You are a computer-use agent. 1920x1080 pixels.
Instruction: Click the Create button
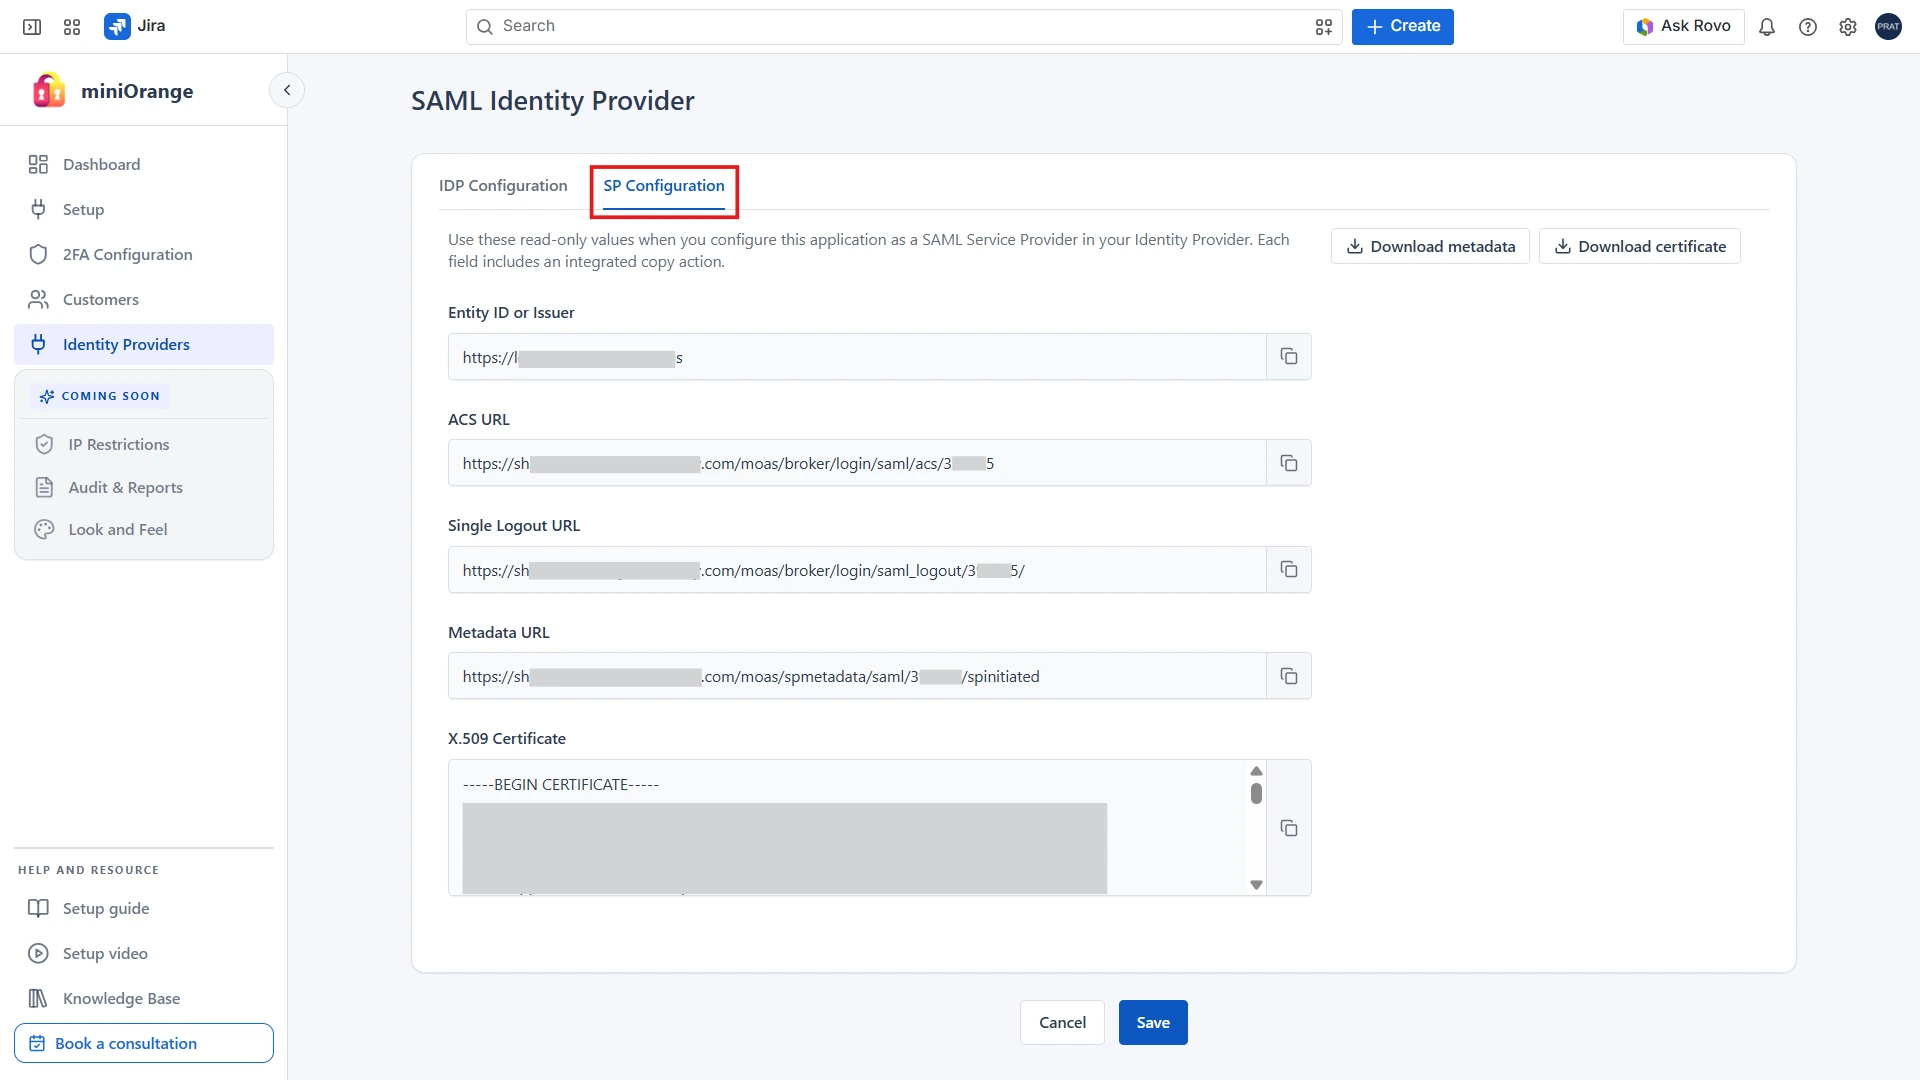click(x=1402, y=27)
